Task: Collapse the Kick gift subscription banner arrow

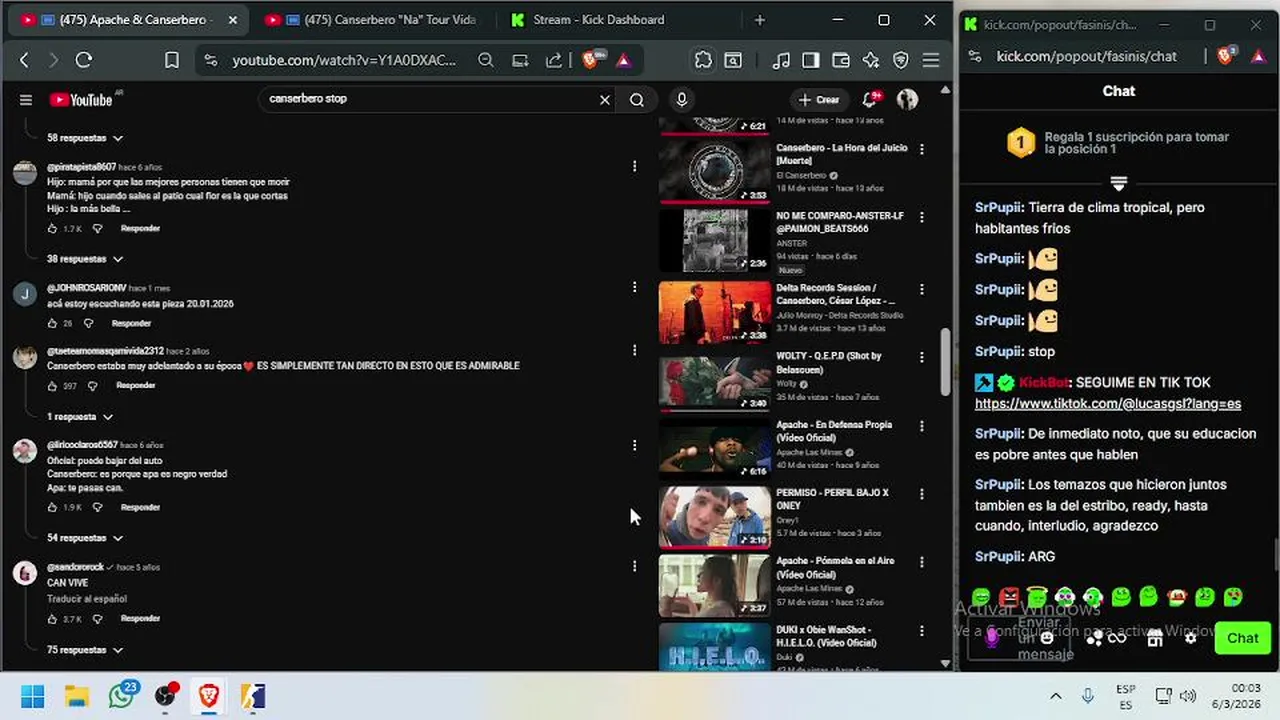Action: tap(1119, 183)
